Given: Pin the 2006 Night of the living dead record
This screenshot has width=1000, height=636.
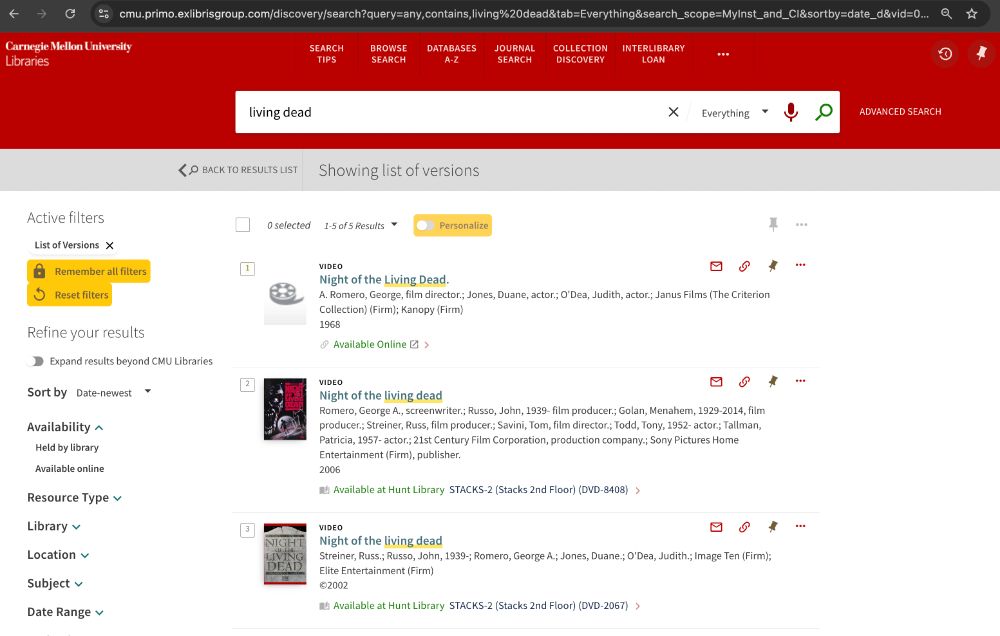Looking at the screenshot, I should coord(772,381).
